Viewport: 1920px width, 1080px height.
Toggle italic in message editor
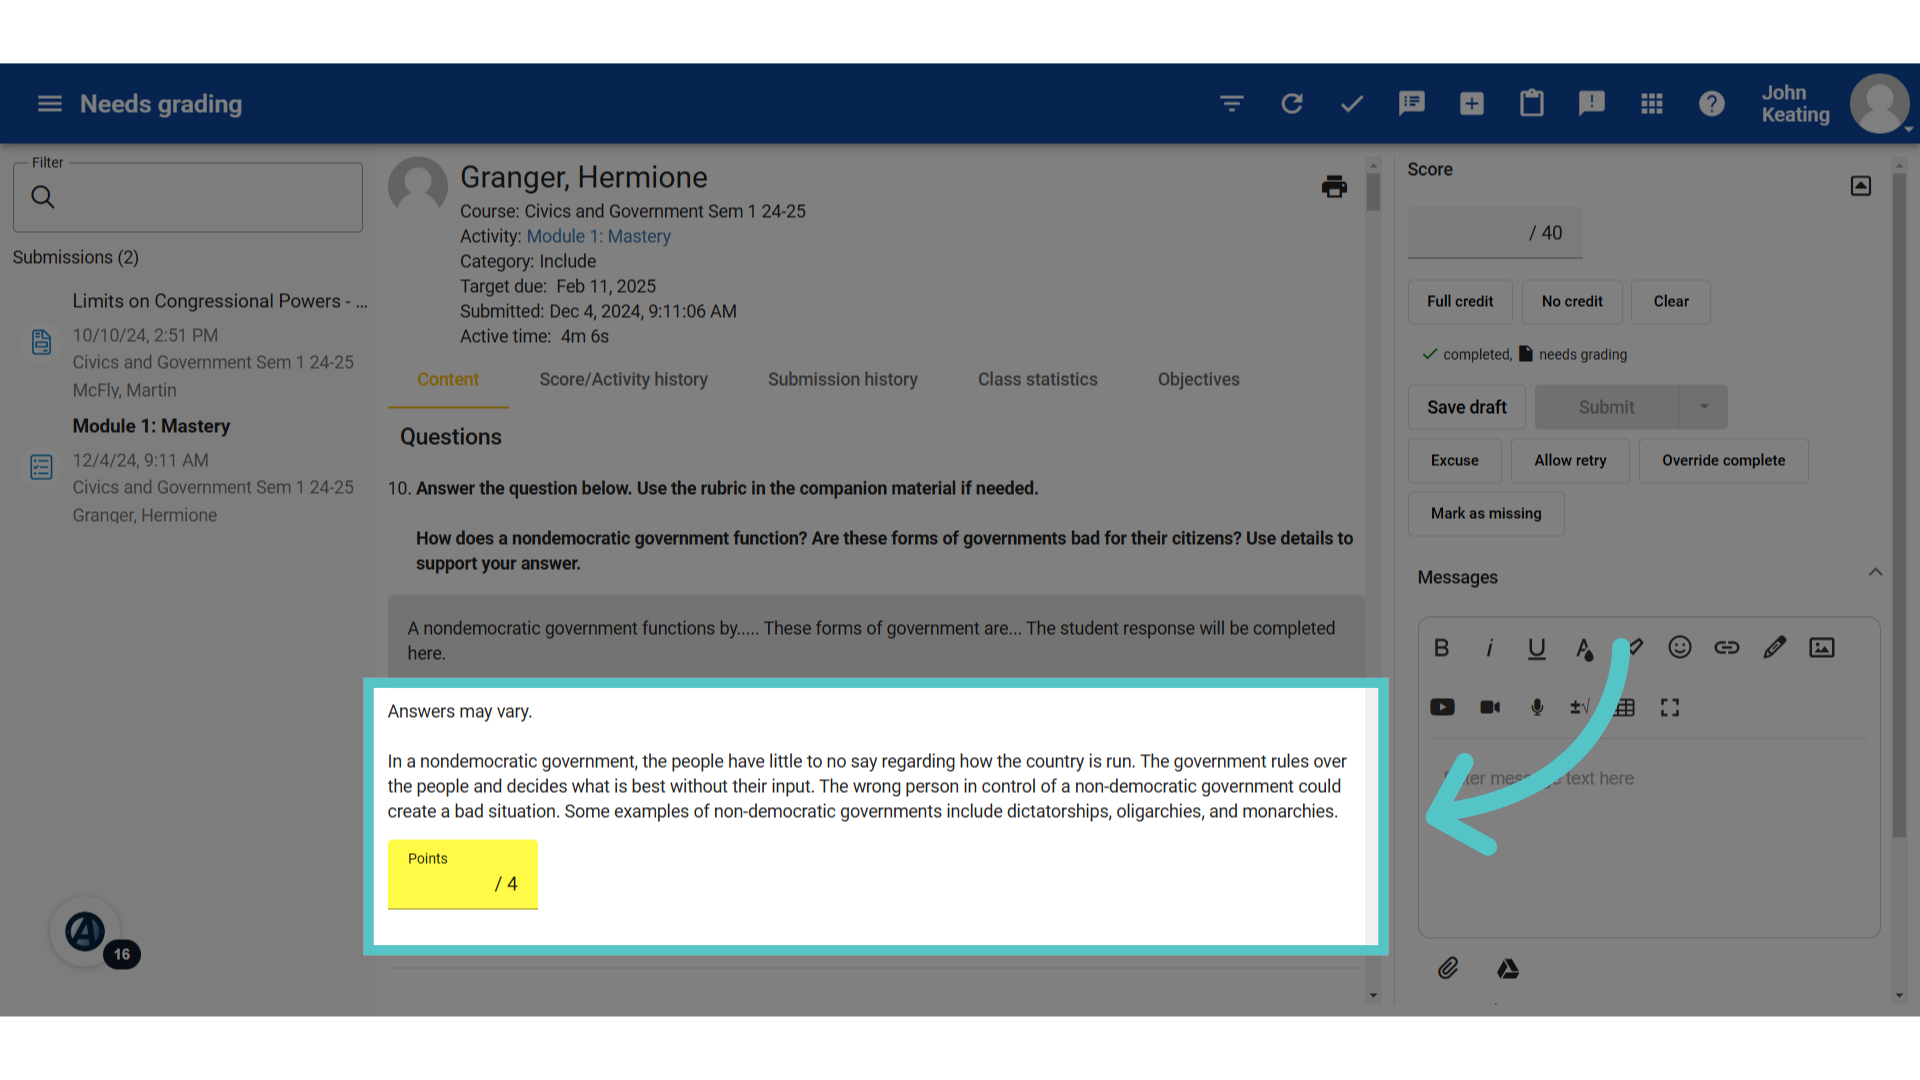pos(1489,648)
